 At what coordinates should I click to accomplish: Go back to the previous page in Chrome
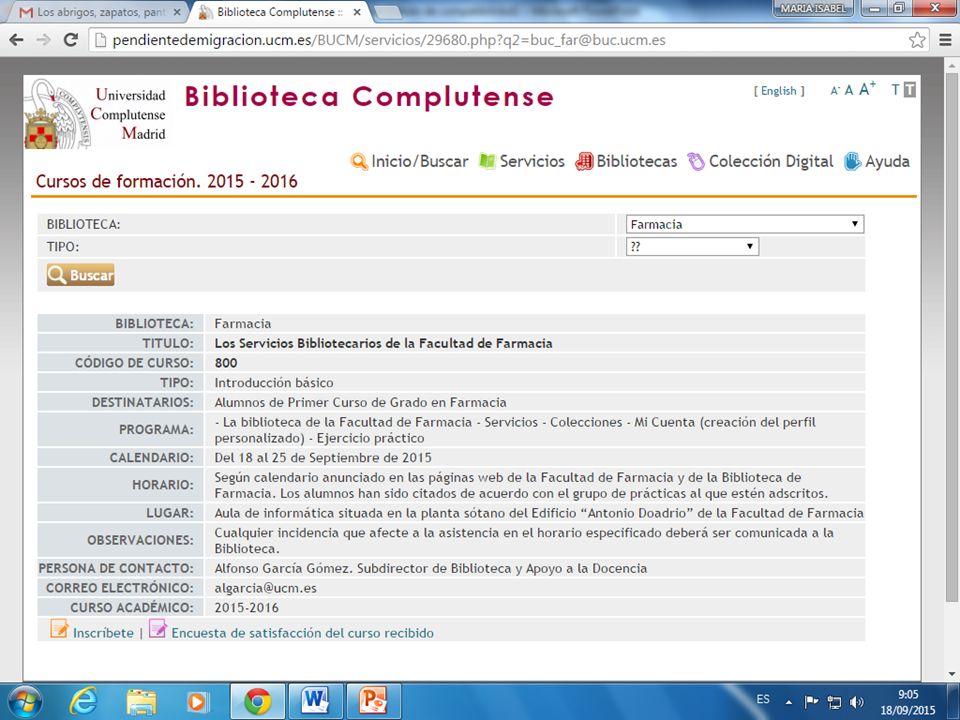point(17,40)
